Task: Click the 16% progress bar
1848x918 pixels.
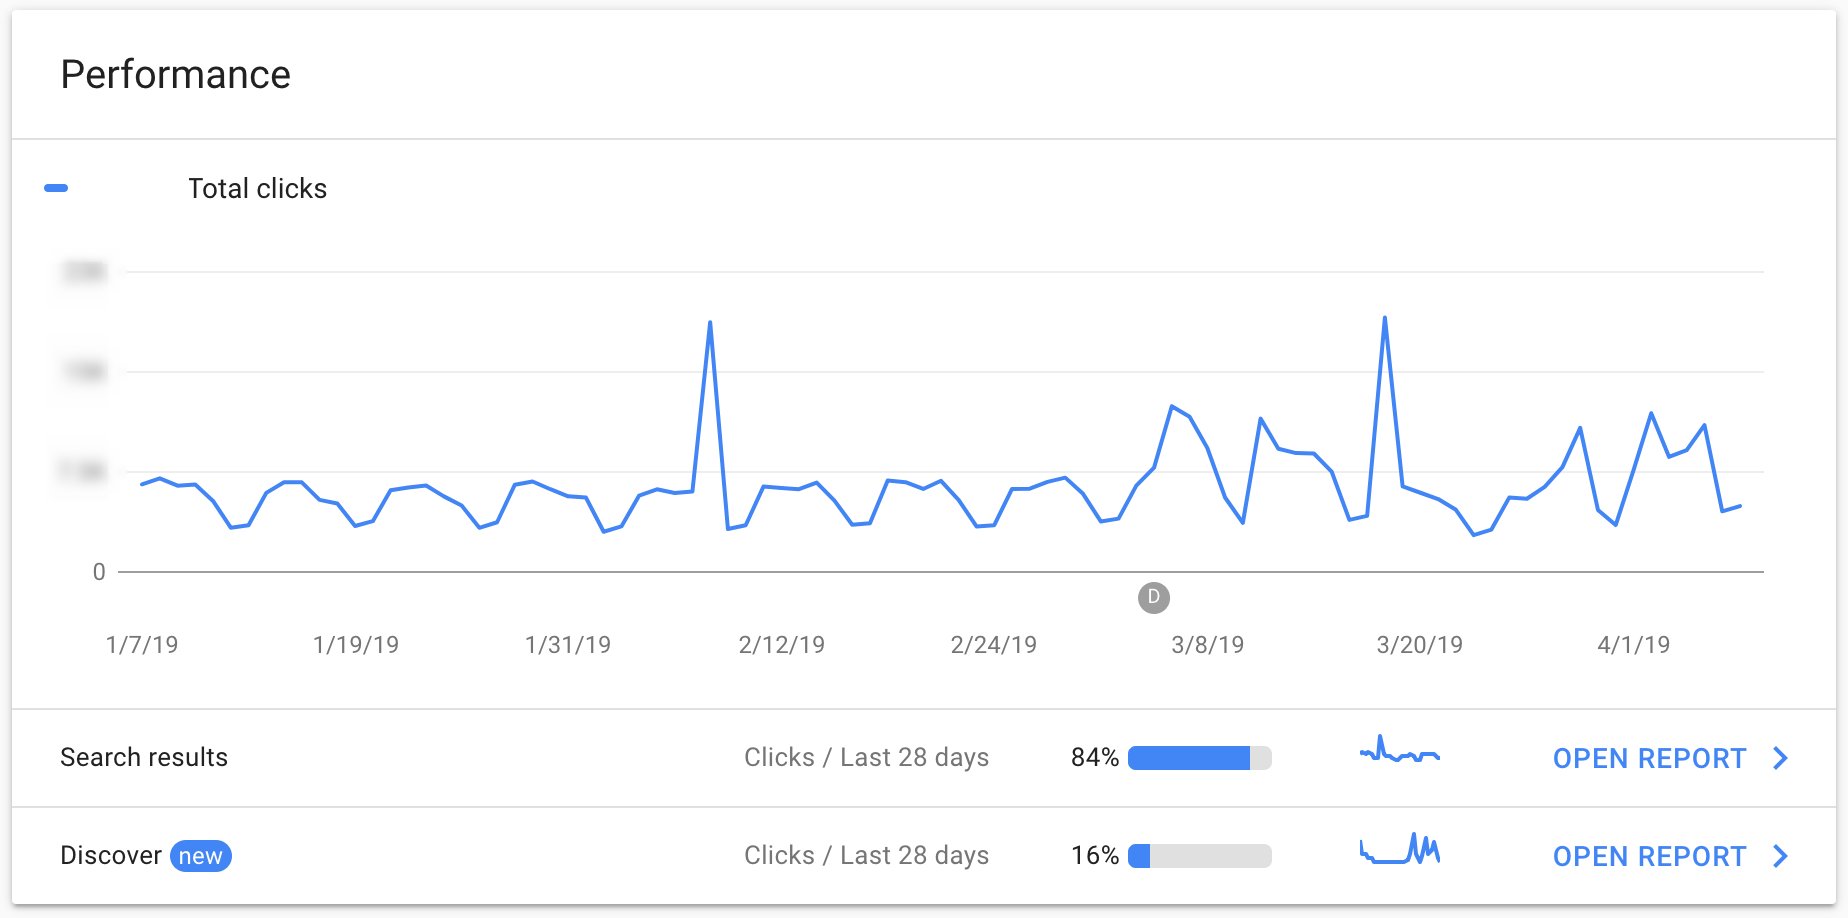Action: coord(1199,856)
